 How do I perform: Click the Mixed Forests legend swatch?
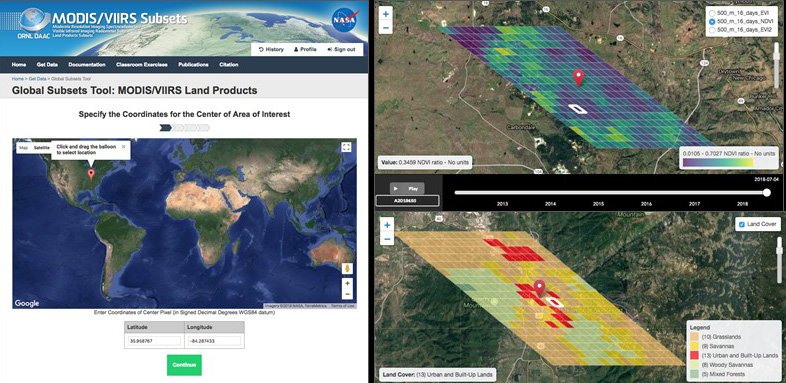tap(694, 374)
